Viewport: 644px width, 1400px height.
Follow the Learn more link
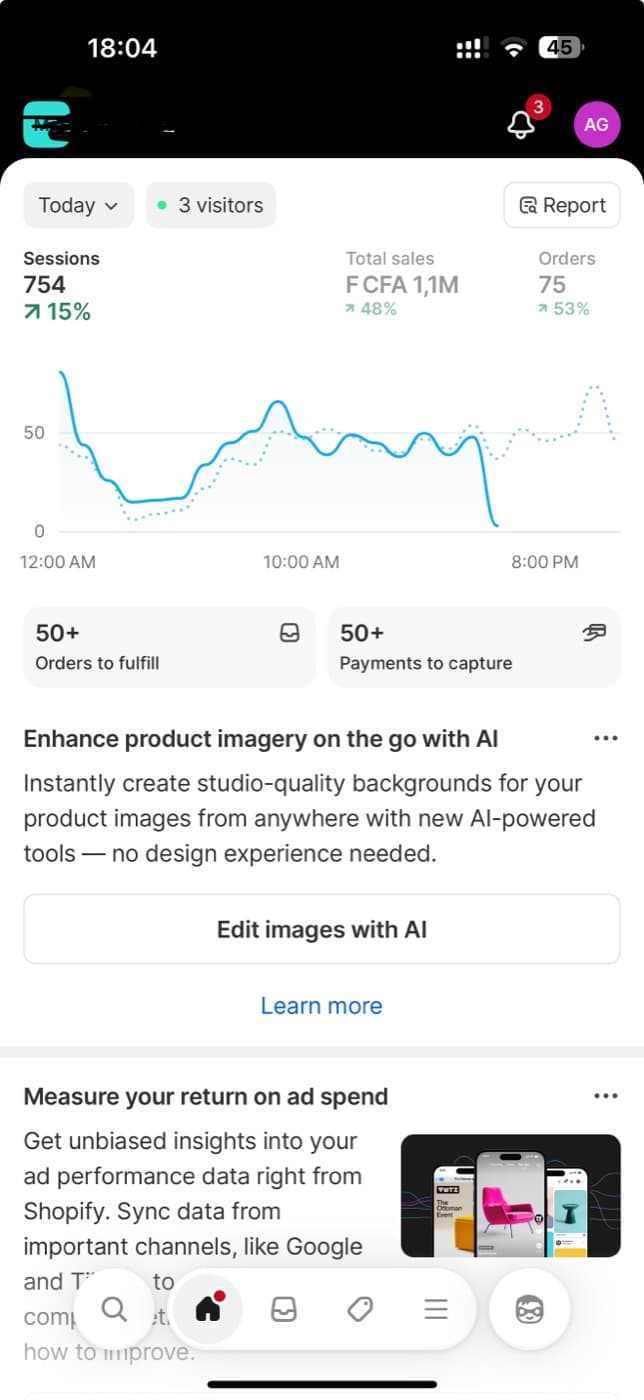point(322,1005)
